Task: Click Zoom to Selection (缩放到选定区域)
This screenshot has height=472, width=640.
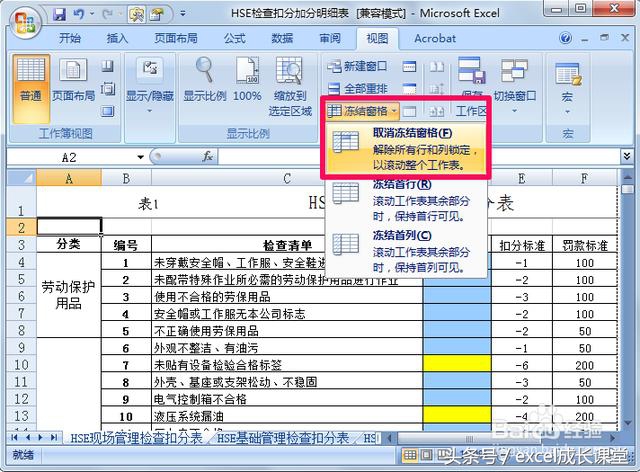Action: (292, 80)
